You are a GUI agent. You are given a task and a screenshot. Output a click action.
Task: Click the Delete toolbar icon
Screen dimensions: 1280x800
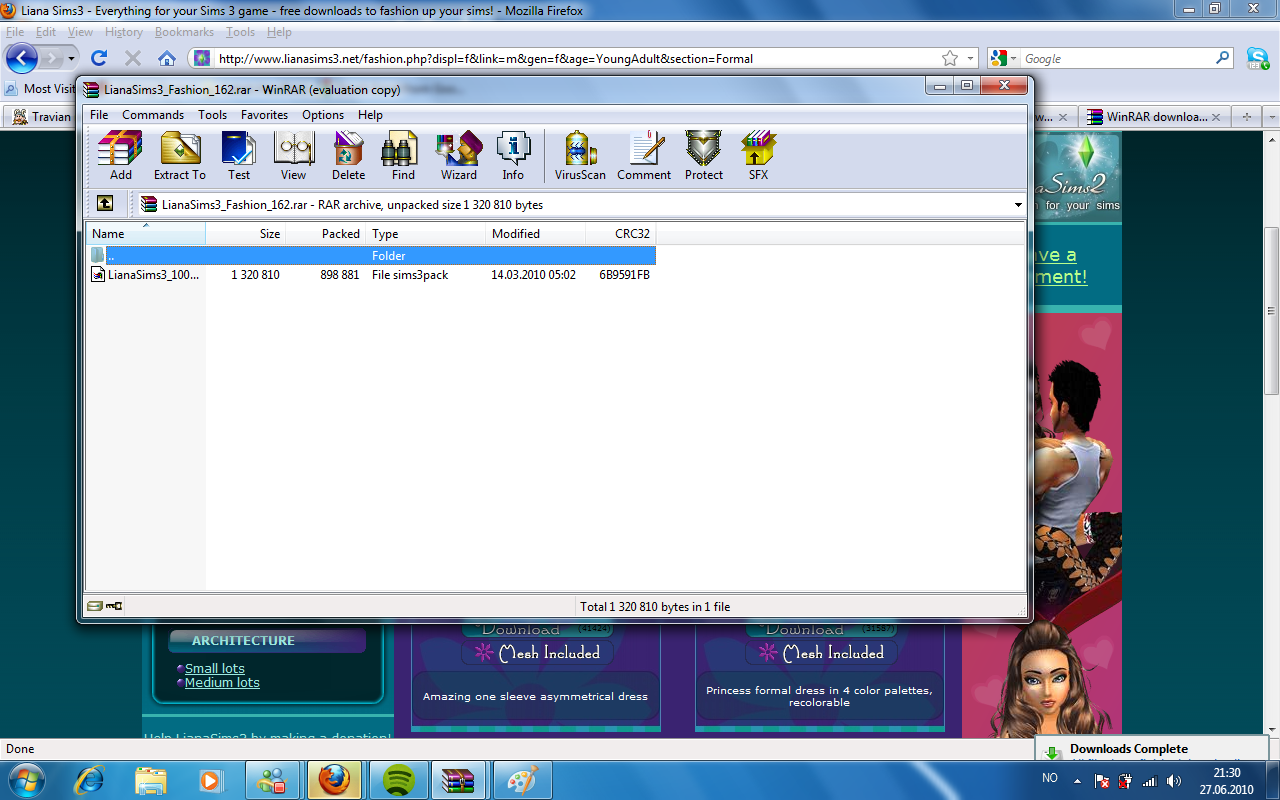[348, 156]
